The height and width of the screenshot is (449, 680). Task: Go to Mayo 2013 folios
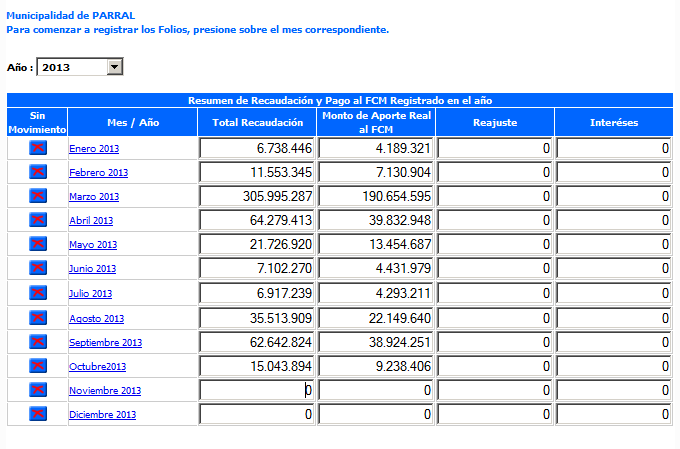[93, 244]
